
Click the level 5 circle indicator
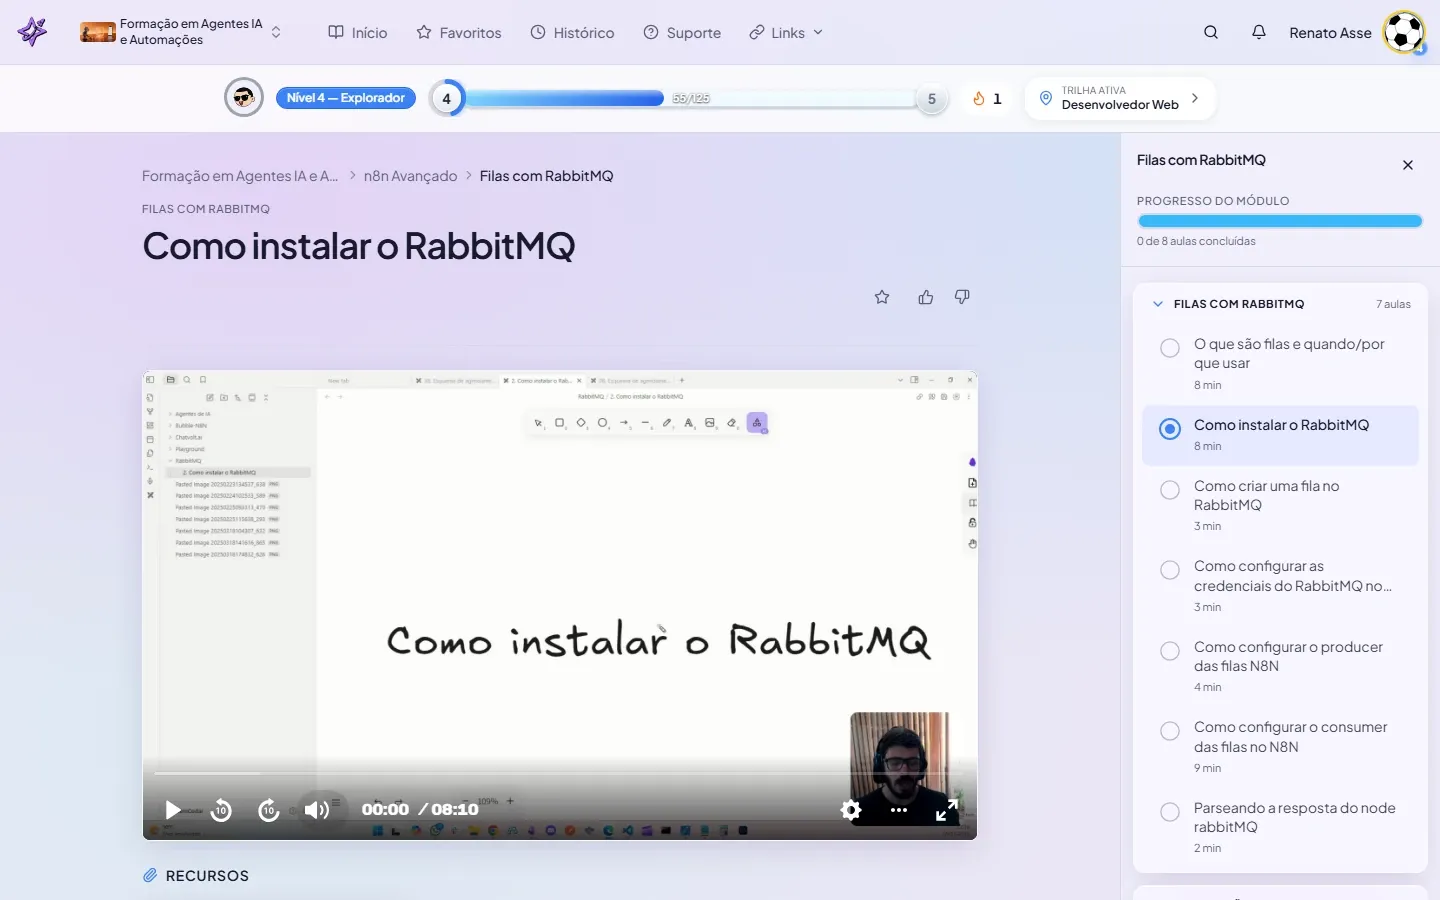click(x=932, y=98)
